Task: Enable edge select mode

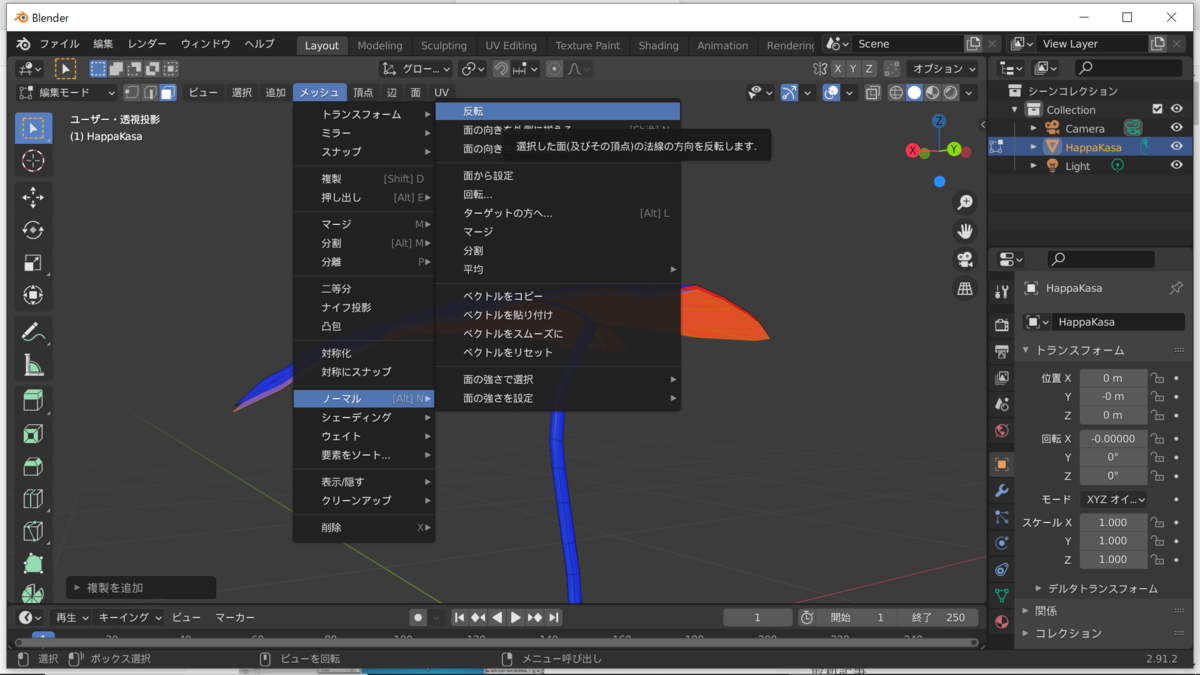Action: tap(150, 92)
